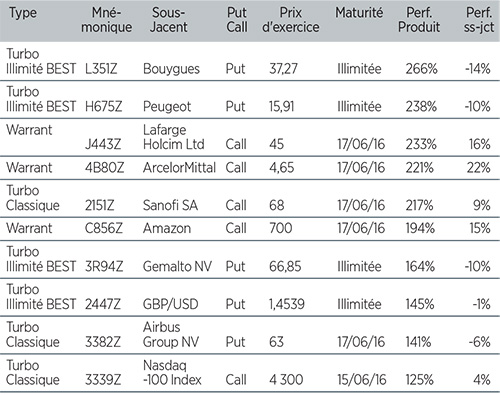This screenshot has height=395, width=500.
Task: Select the Mnémonique column header
Action: [x=107, y=20]
